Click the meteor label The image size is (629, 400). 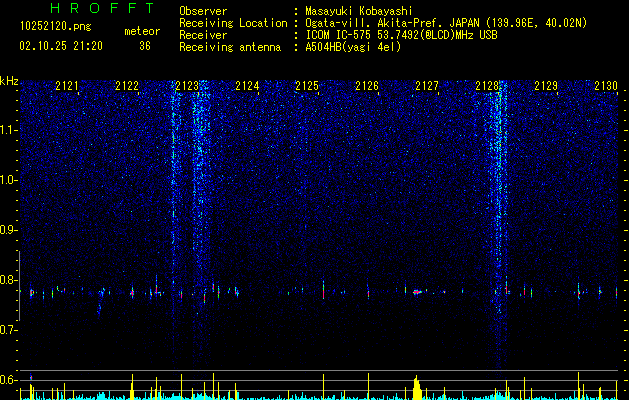(142, 31)
